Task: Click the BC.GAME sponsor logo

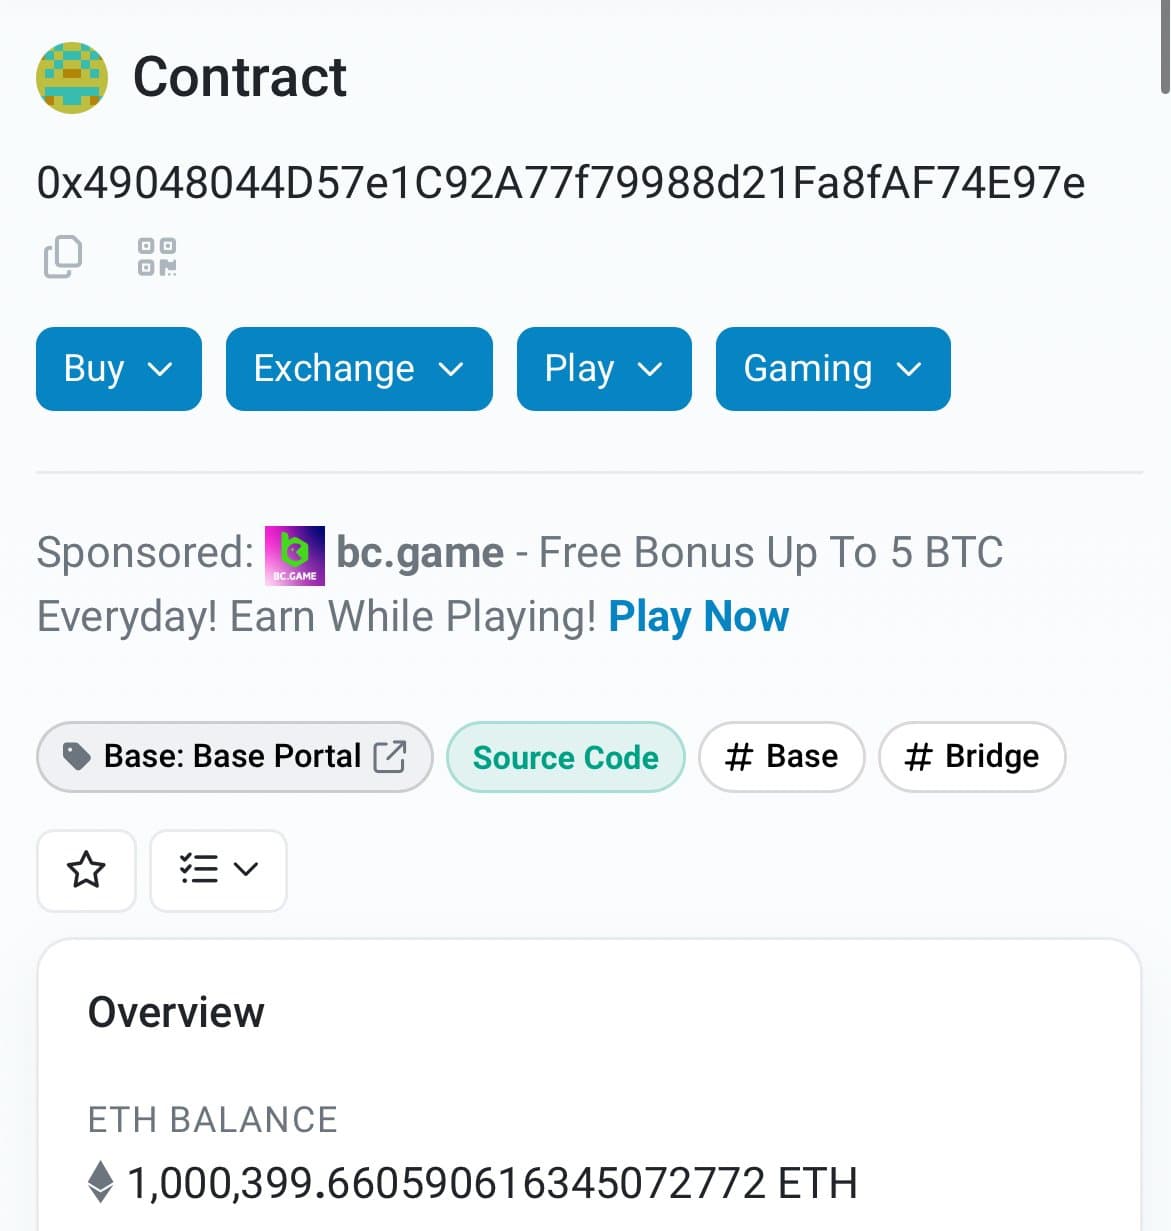Action: coord(294,555)
